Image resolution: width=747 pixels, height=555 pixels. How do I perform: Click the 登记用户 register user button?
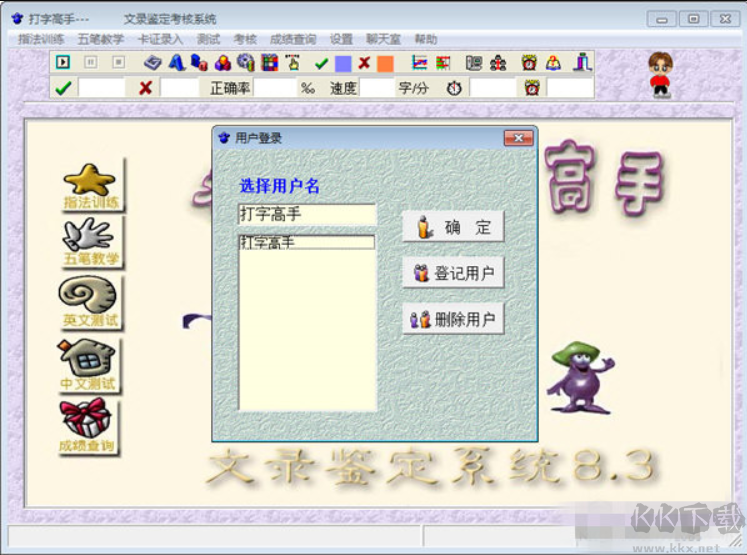tap(453, 272)
